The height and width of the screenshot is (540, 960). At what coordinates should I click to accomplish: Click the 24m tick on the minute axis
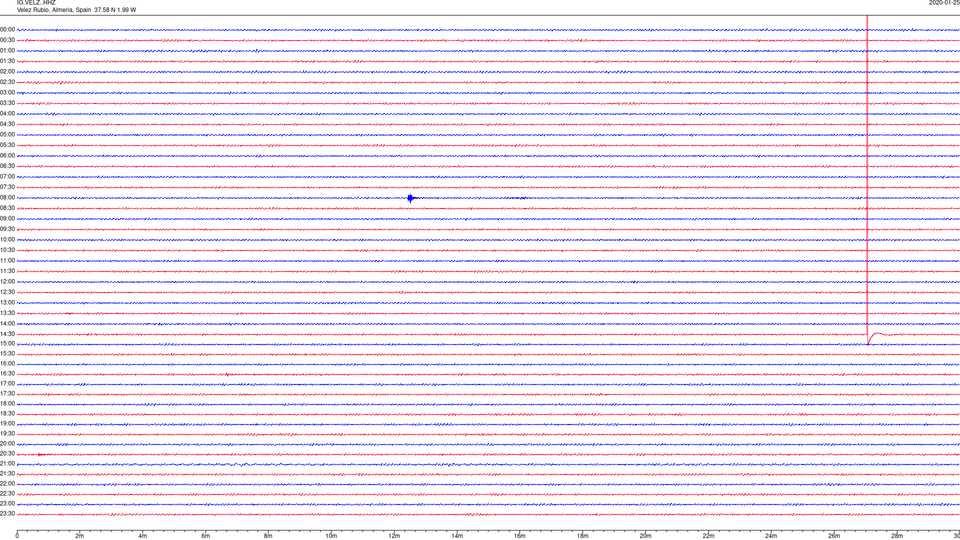[x=771, y=536]
